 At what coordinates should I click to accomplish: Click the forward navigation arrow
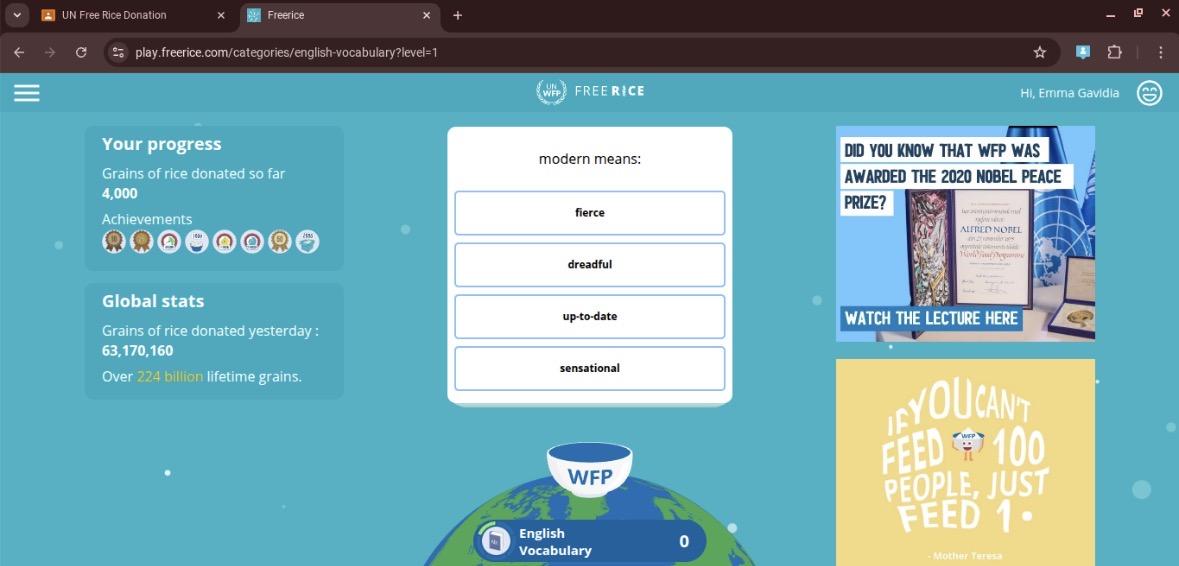coord(50,53)
